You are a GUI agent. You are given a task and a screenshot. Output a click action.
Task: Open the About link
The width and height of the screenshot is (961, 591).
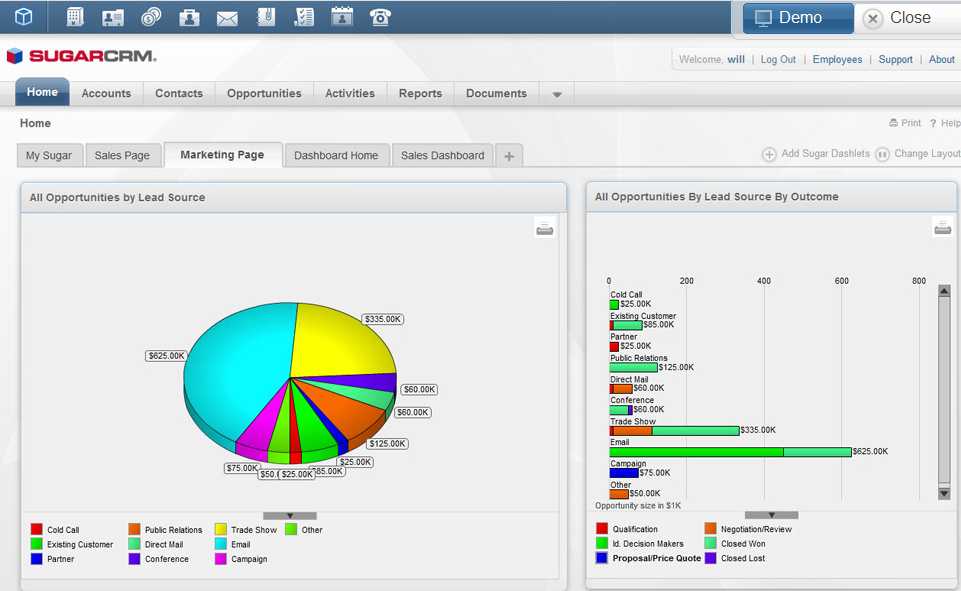click(941, 59)
